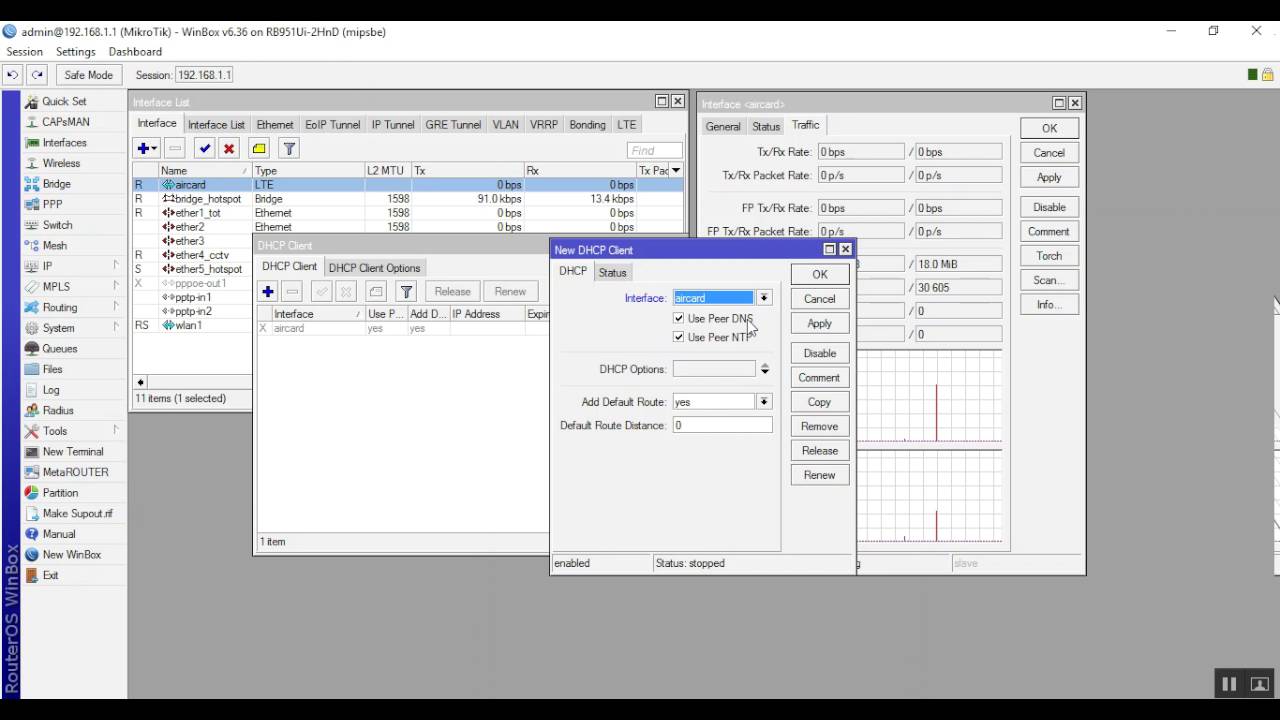1280x720 pixels.
Task: Click Exit in the sidebar
Action: tap(50, 575)
